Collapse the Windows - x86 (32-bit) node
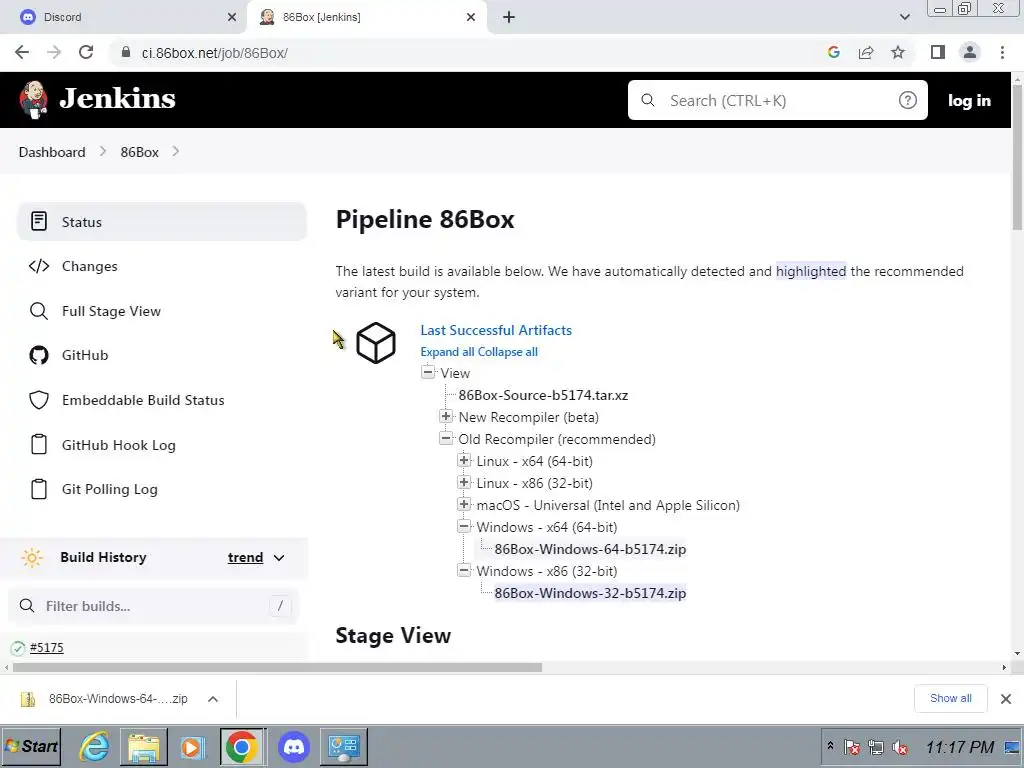Viewport: 1024px width, 768px height. (464, 570)
